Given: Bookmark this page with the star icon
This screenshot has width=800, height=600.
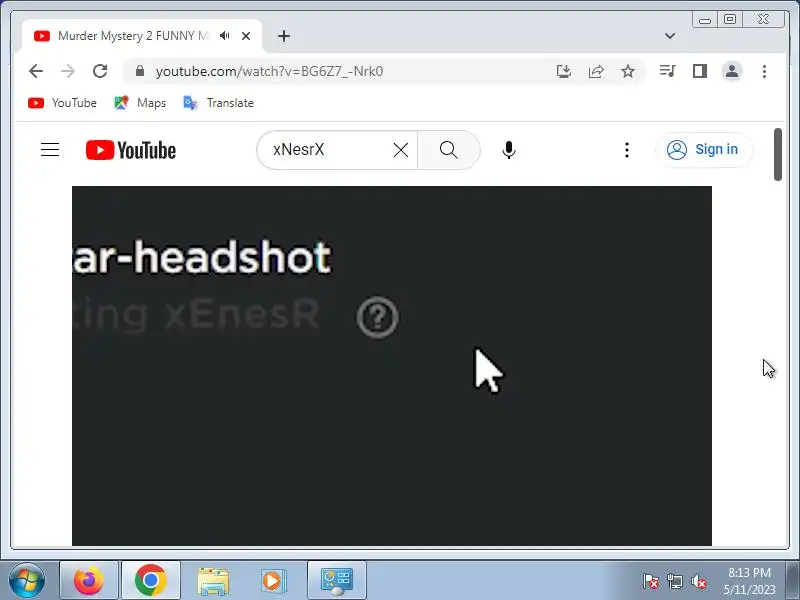Looking at the screenshot, I should pyautogui.click(x=628, y=71).
